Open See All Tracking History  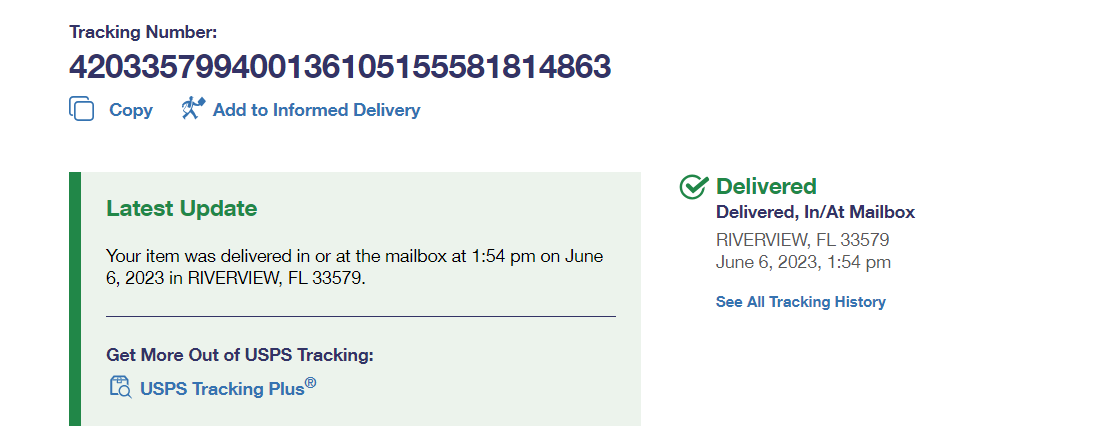tap(800, 302)
